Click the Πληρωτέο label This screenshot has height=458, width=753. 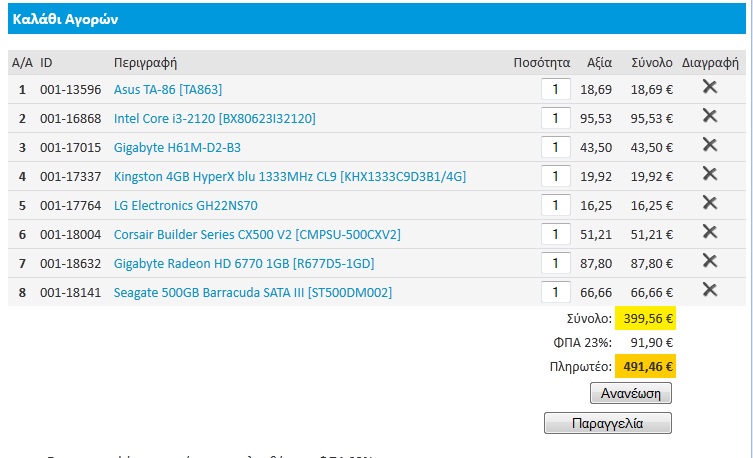tap(581, 367)
